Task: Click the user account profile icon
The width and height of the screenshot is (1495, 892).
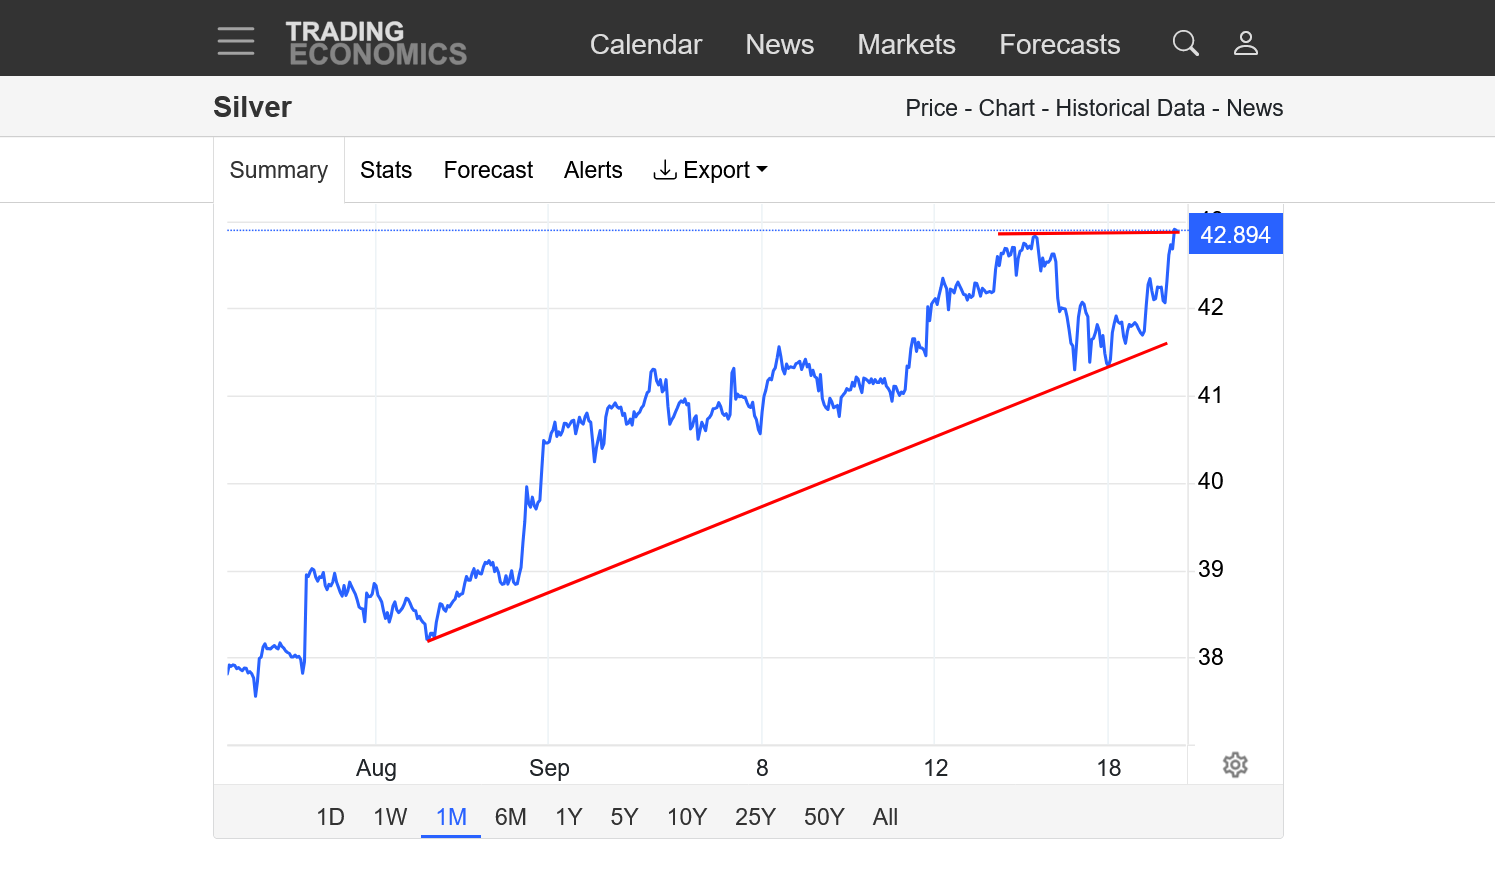Action: (x=1245, y=43)
